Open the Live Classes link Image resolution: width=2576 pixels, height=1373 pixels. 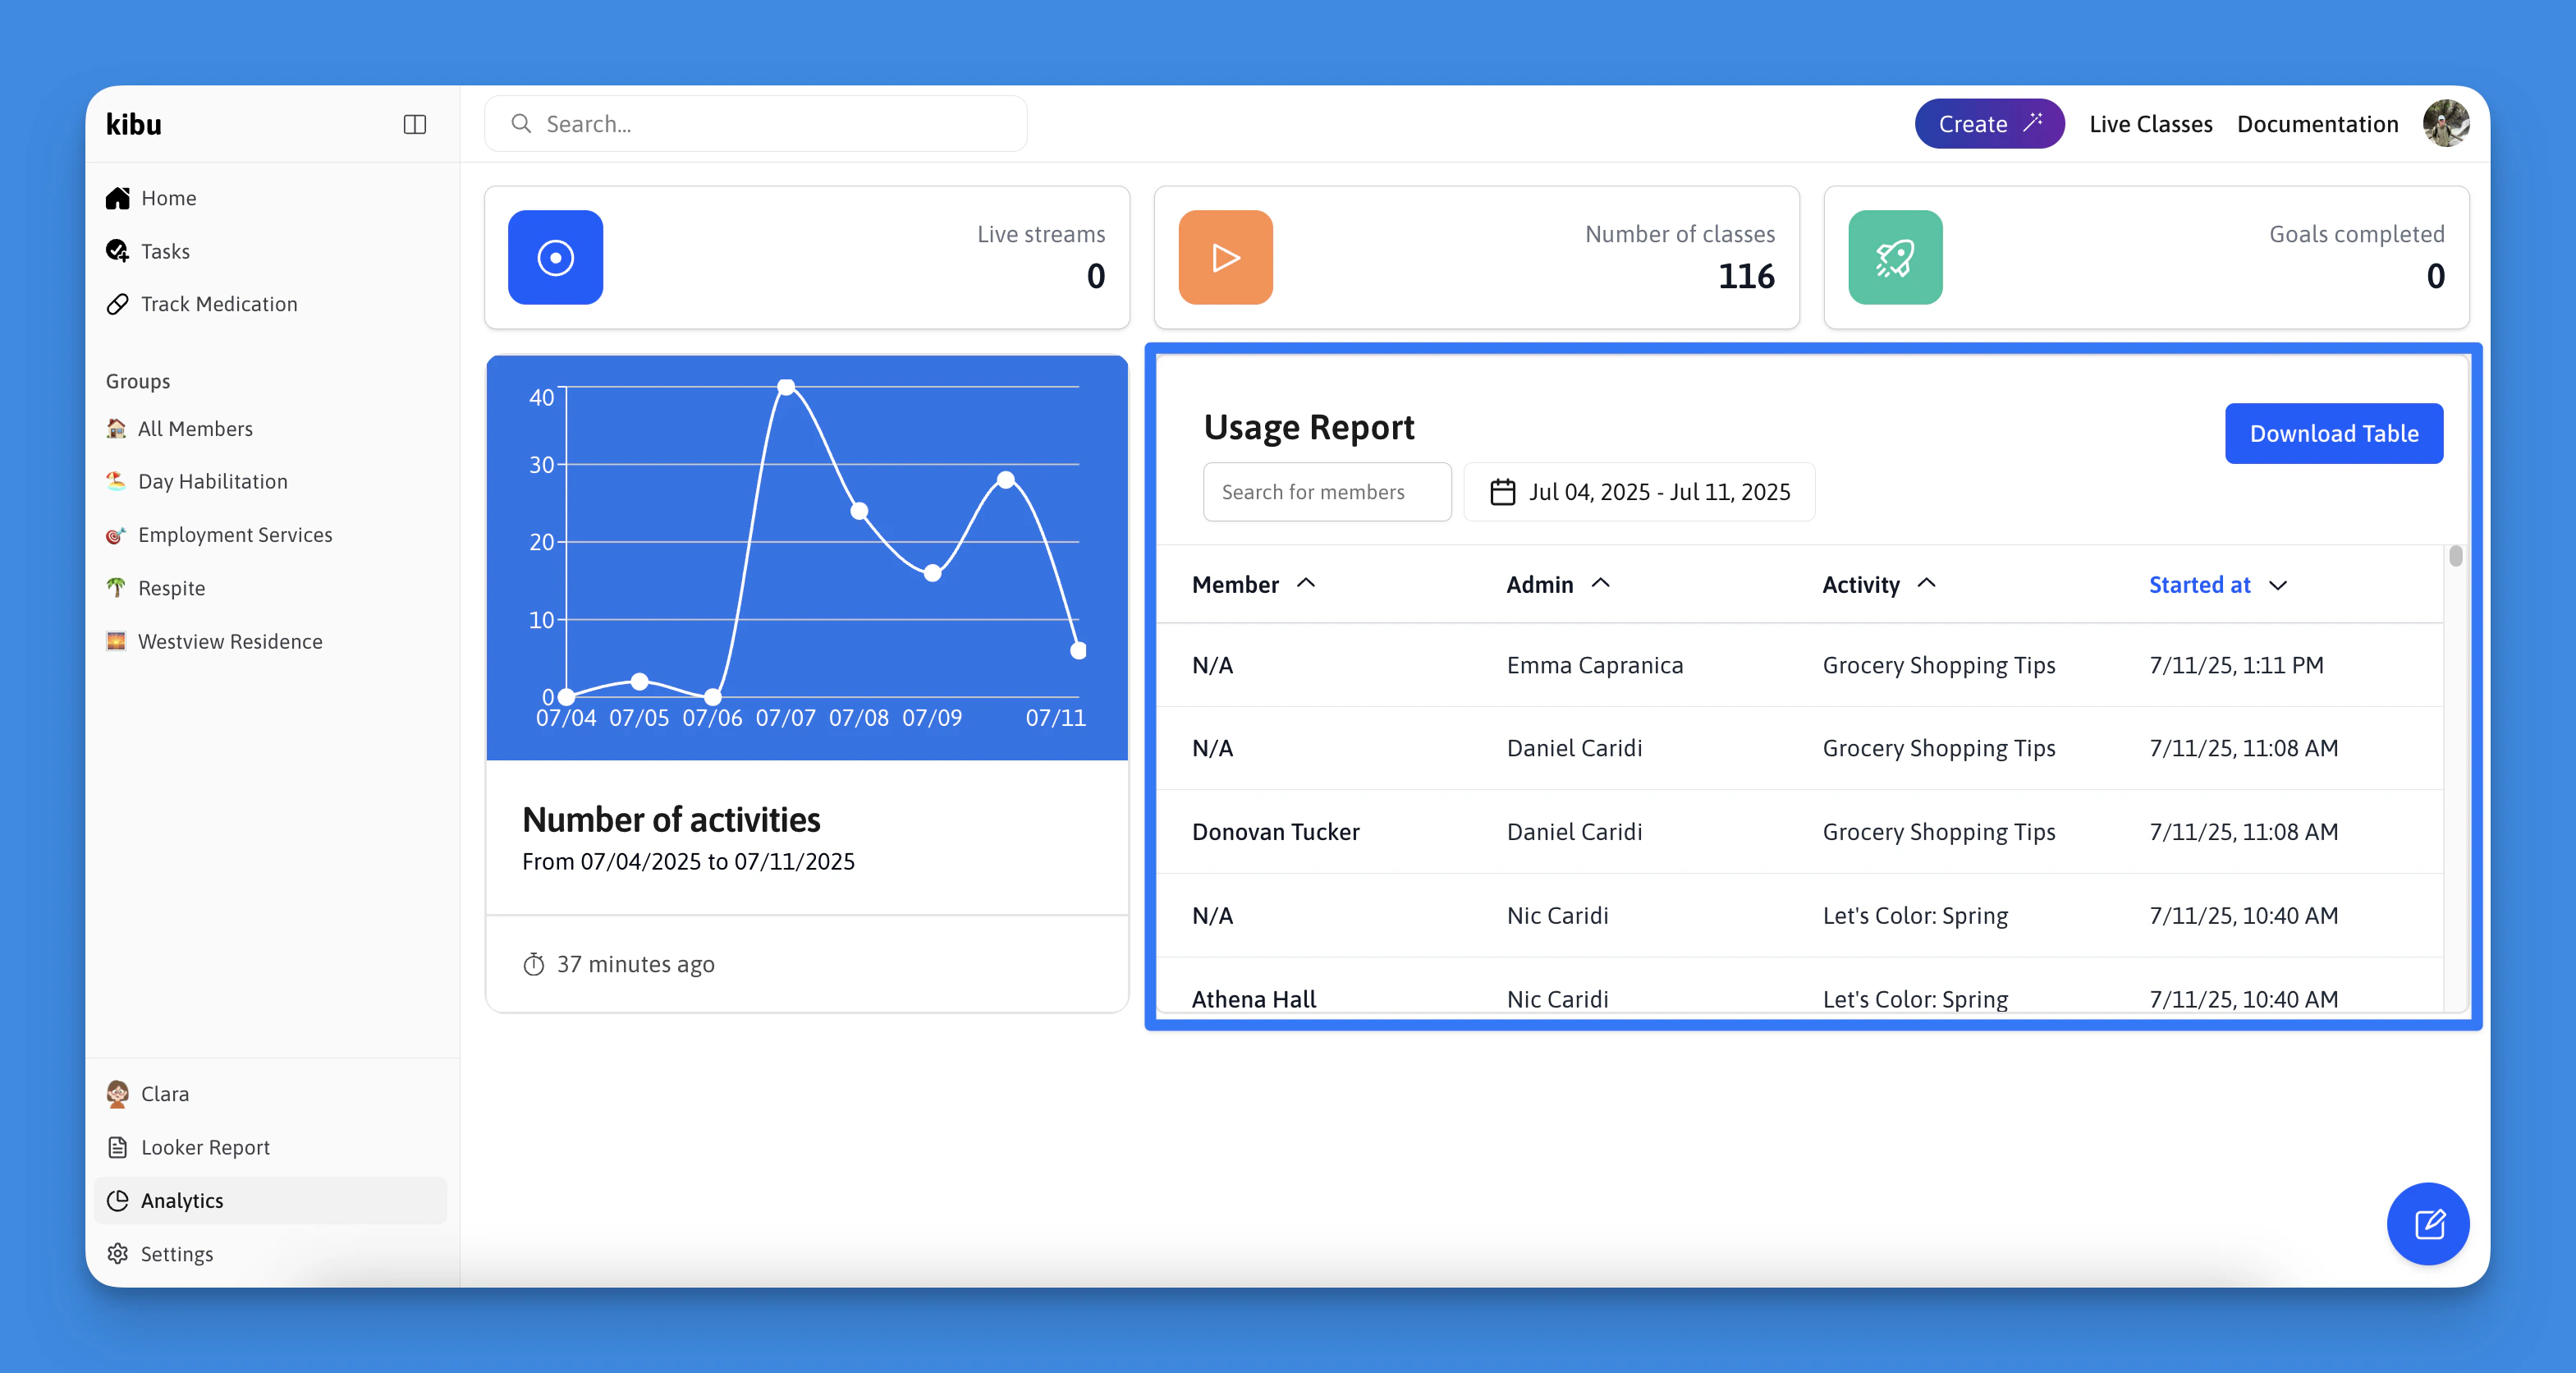point(2150,124)
